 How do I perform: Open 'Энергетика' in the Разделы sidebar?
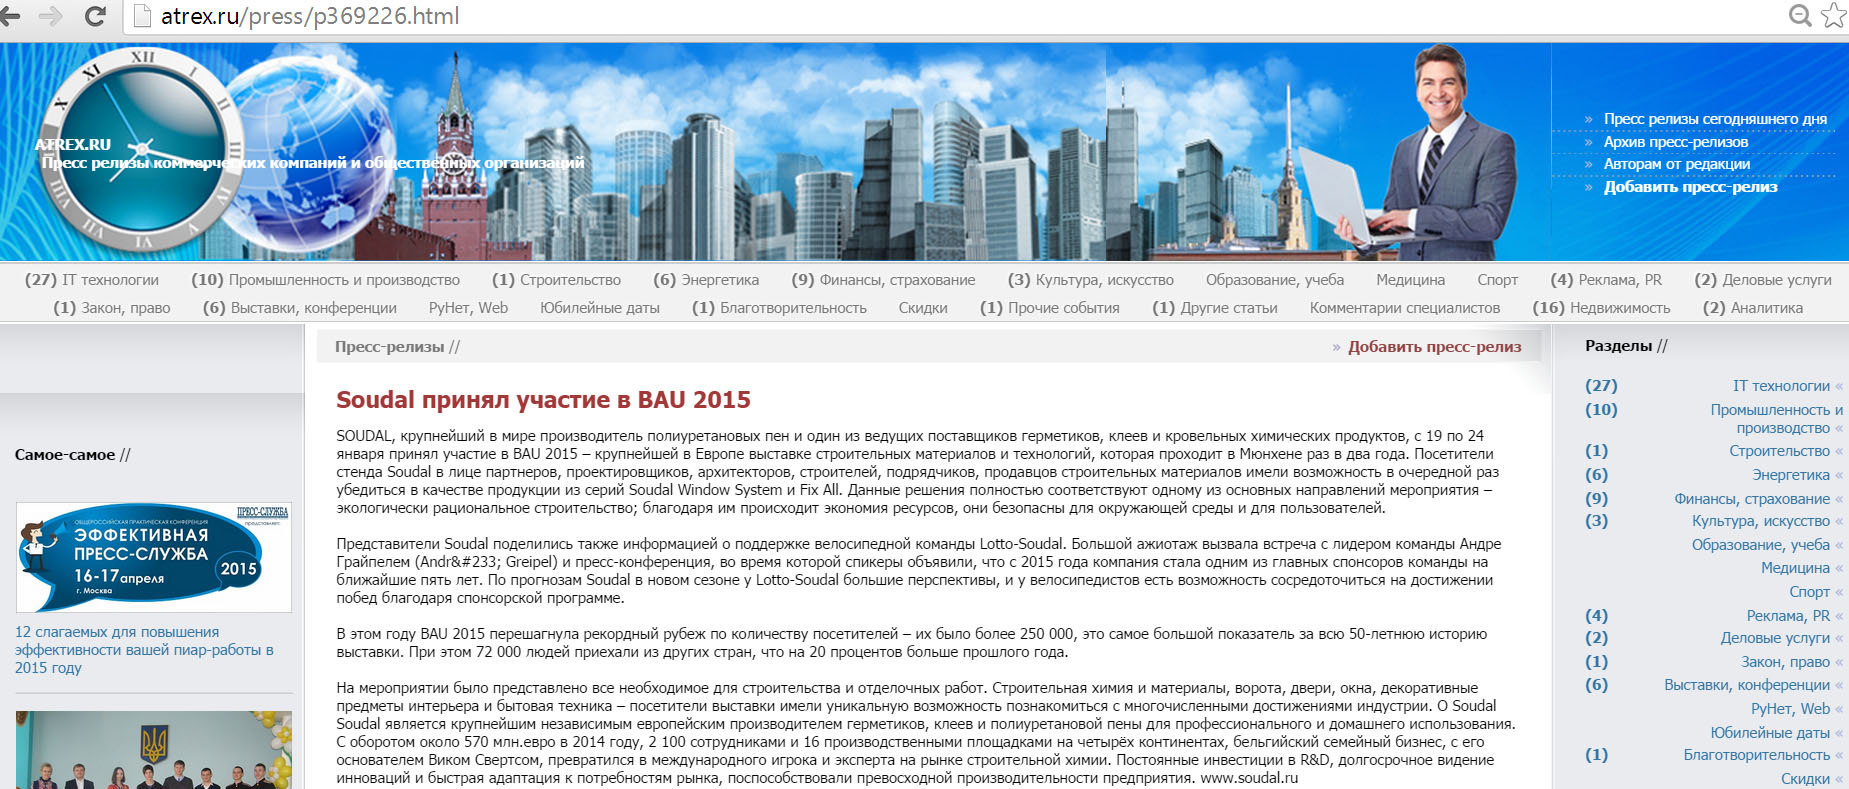tap(1791, 475)
